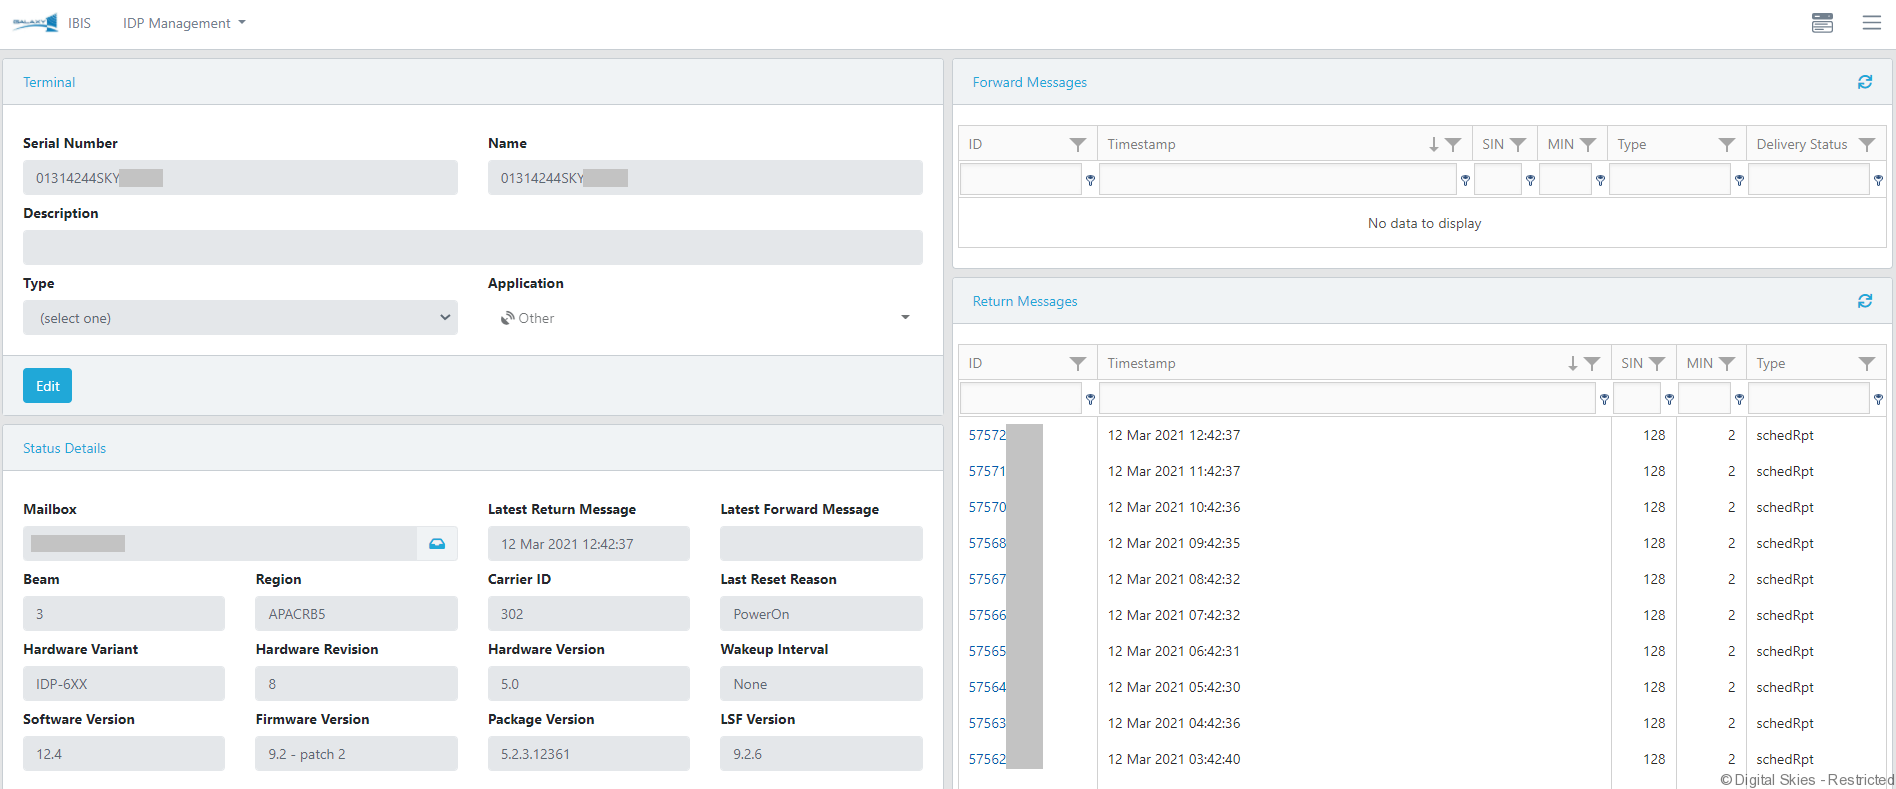Screen dimensions: 1896x789
Task: Open the terminal Type dropdown
Action: tap(240, 318)
